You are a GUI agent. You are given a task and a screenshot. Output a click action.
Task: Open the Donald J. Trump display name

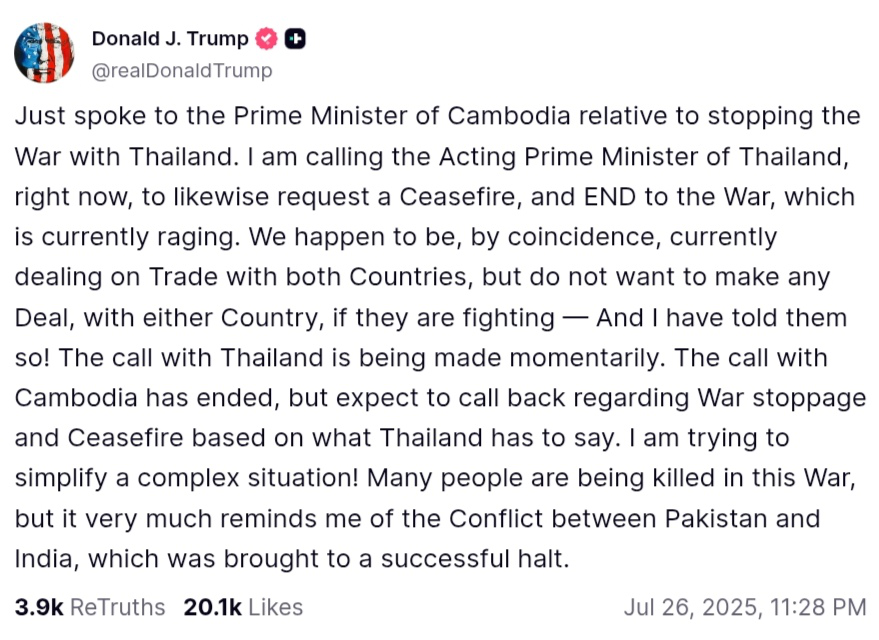(x=170, y=39)
